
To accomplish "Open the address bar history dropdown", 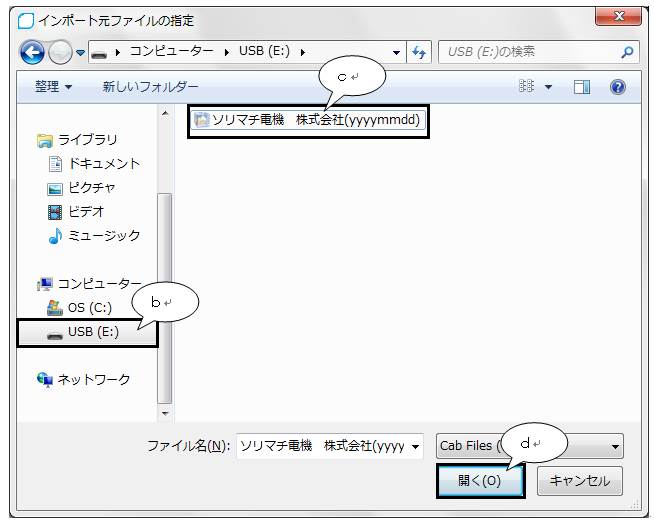I will click(397, 53).
